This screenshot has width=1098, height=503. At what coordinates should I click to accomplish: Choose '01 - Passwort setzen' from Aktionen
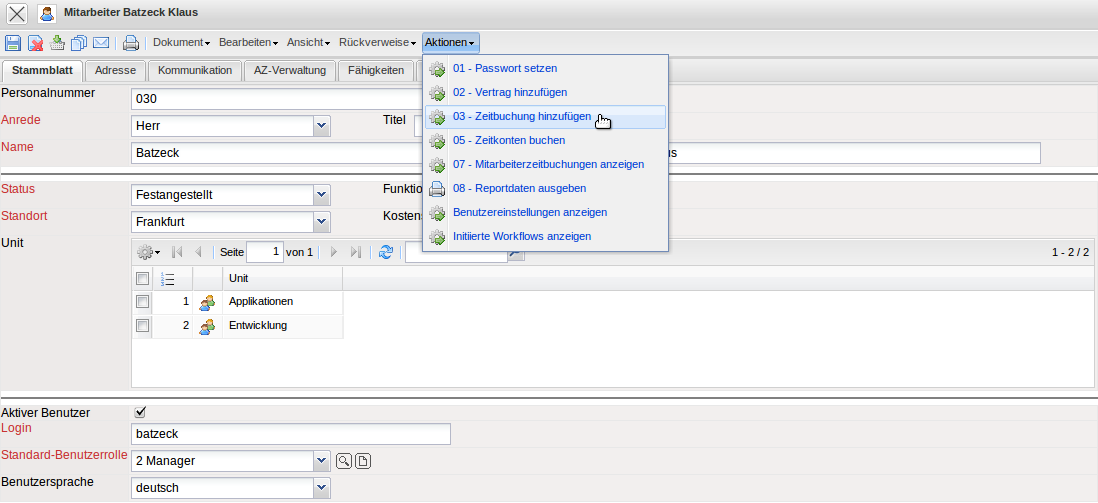pos(504,68)
